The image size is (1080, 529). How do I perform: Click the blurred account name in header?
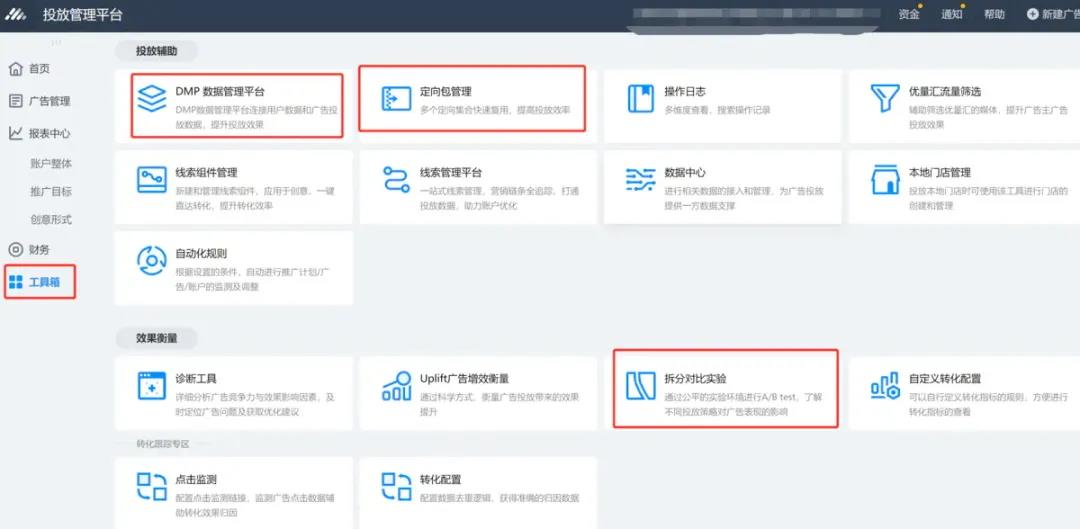click(756, 15)
